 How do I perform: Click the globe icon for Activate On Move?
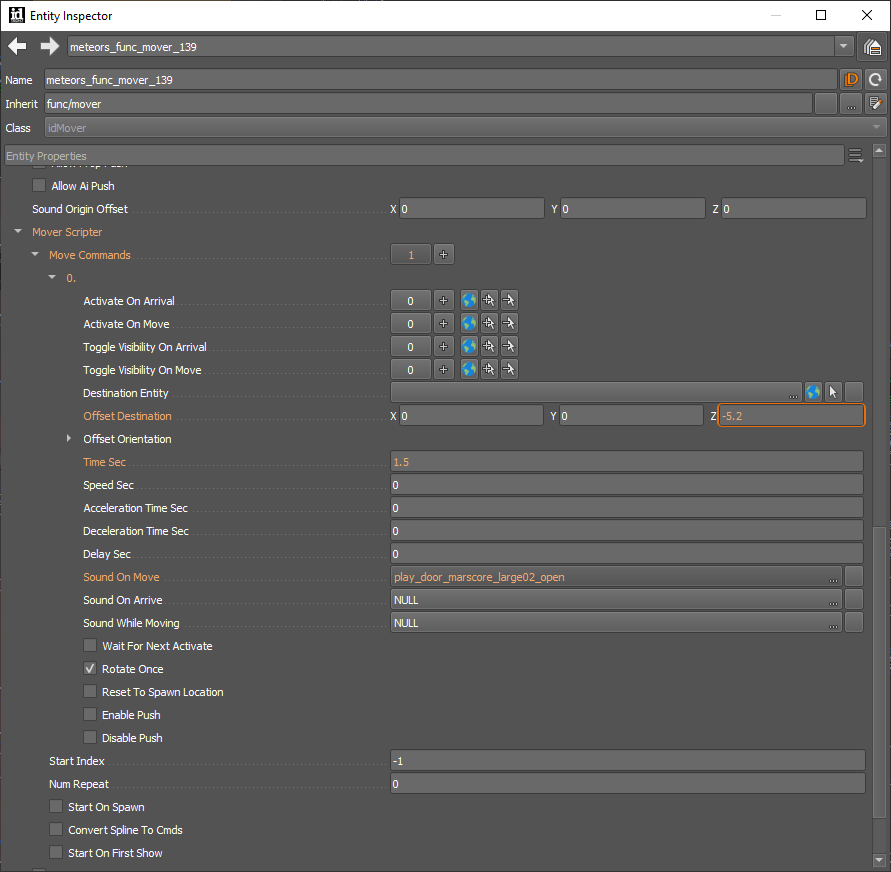(x=469, y=324)
